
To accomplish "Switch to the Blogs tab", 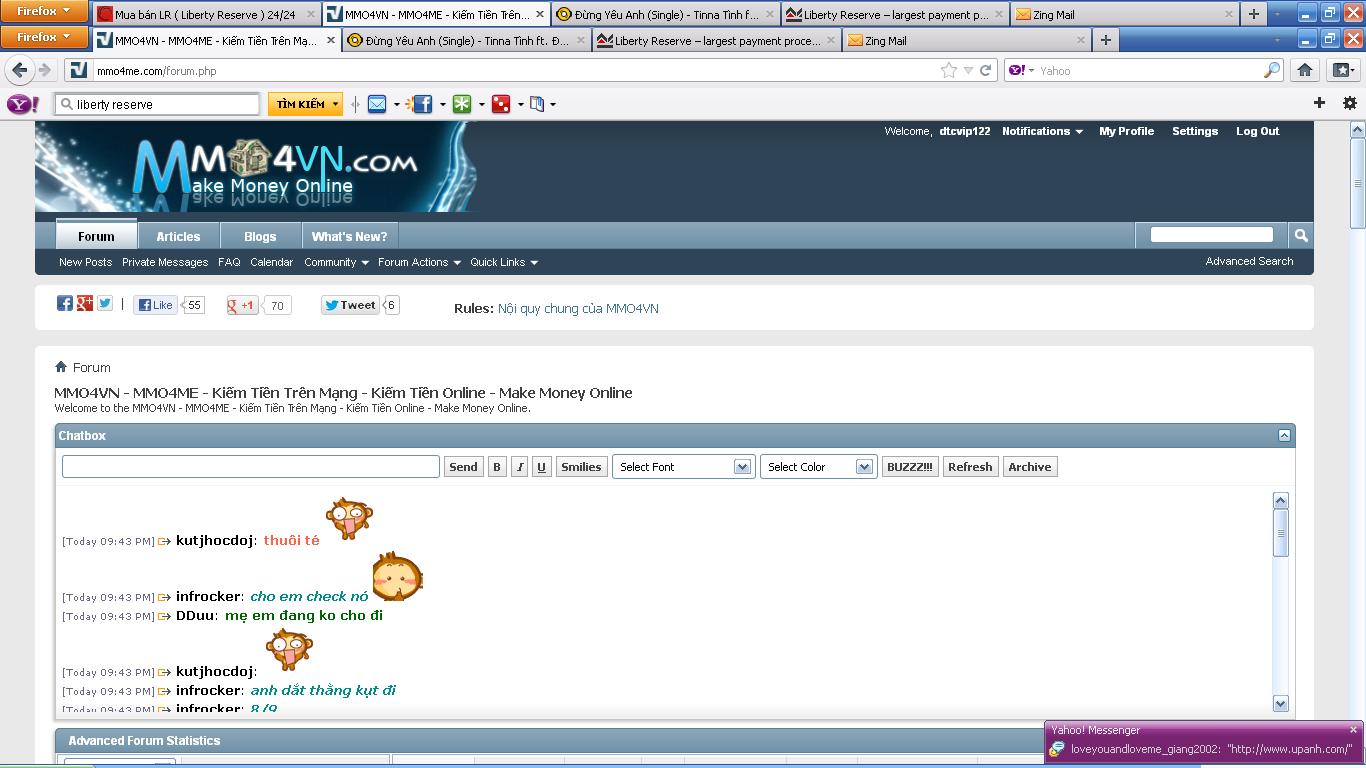I will point(260,236).
